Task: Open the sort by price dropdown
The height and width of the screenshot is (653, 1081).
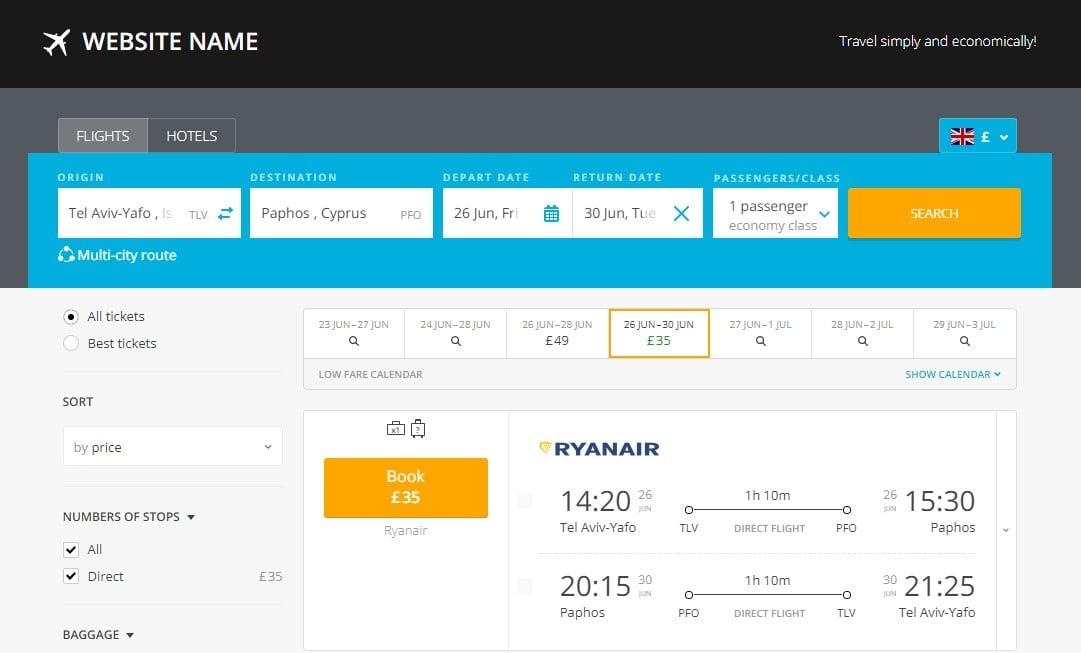Action: (172, 446)
